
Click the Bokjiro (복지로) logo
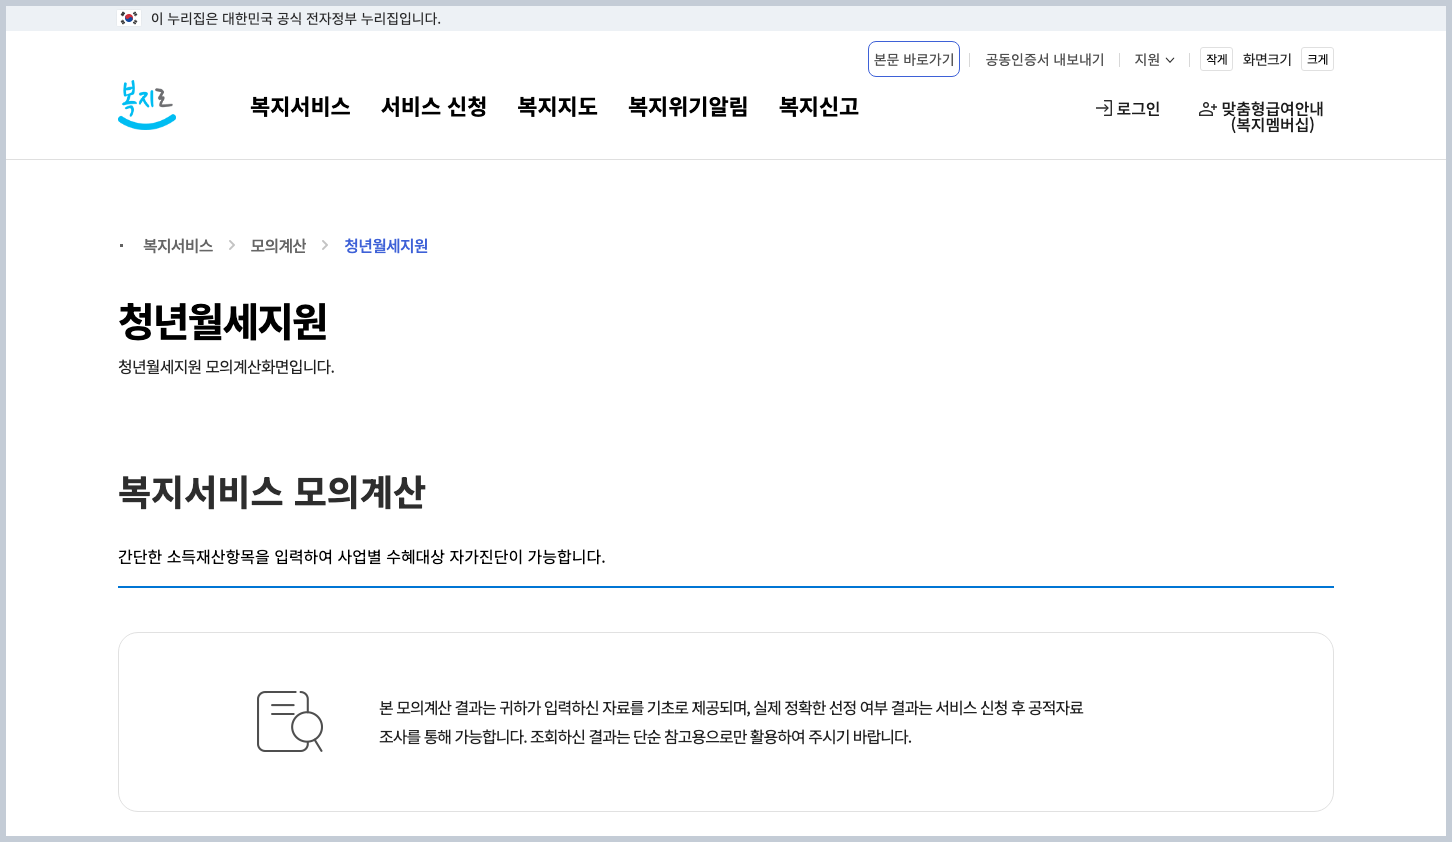tap(147, 105)
